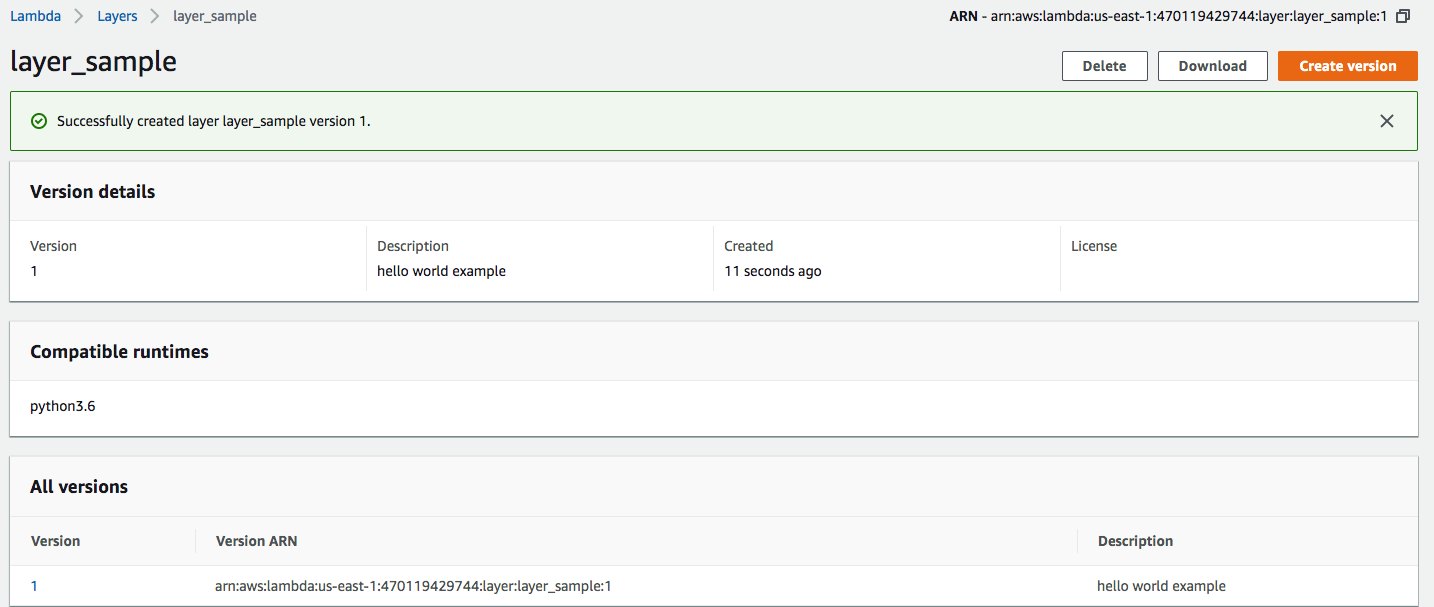Viewport: 1434px width, 607px height.
Task: Click the 'hello world example' table description
Action: [1161, 586]
